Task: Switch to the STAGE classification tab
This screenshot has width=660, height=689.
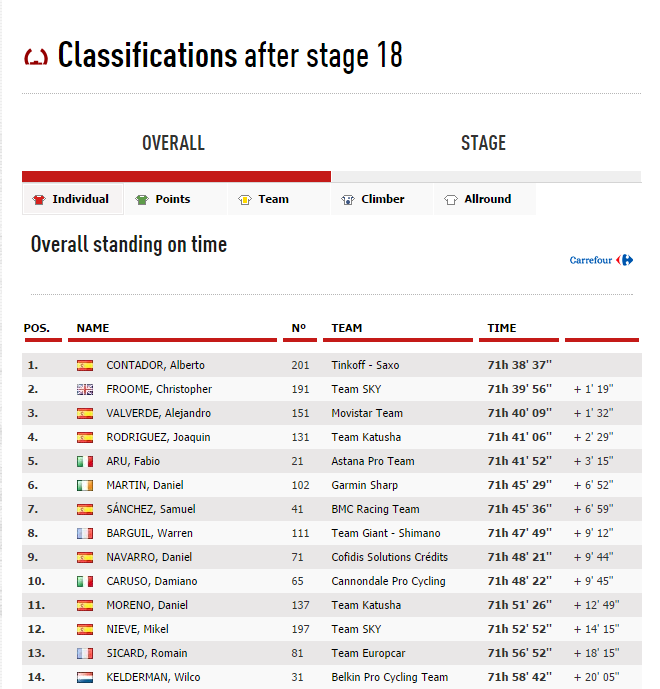Action: pyautogui.click(x=483, y=144)
